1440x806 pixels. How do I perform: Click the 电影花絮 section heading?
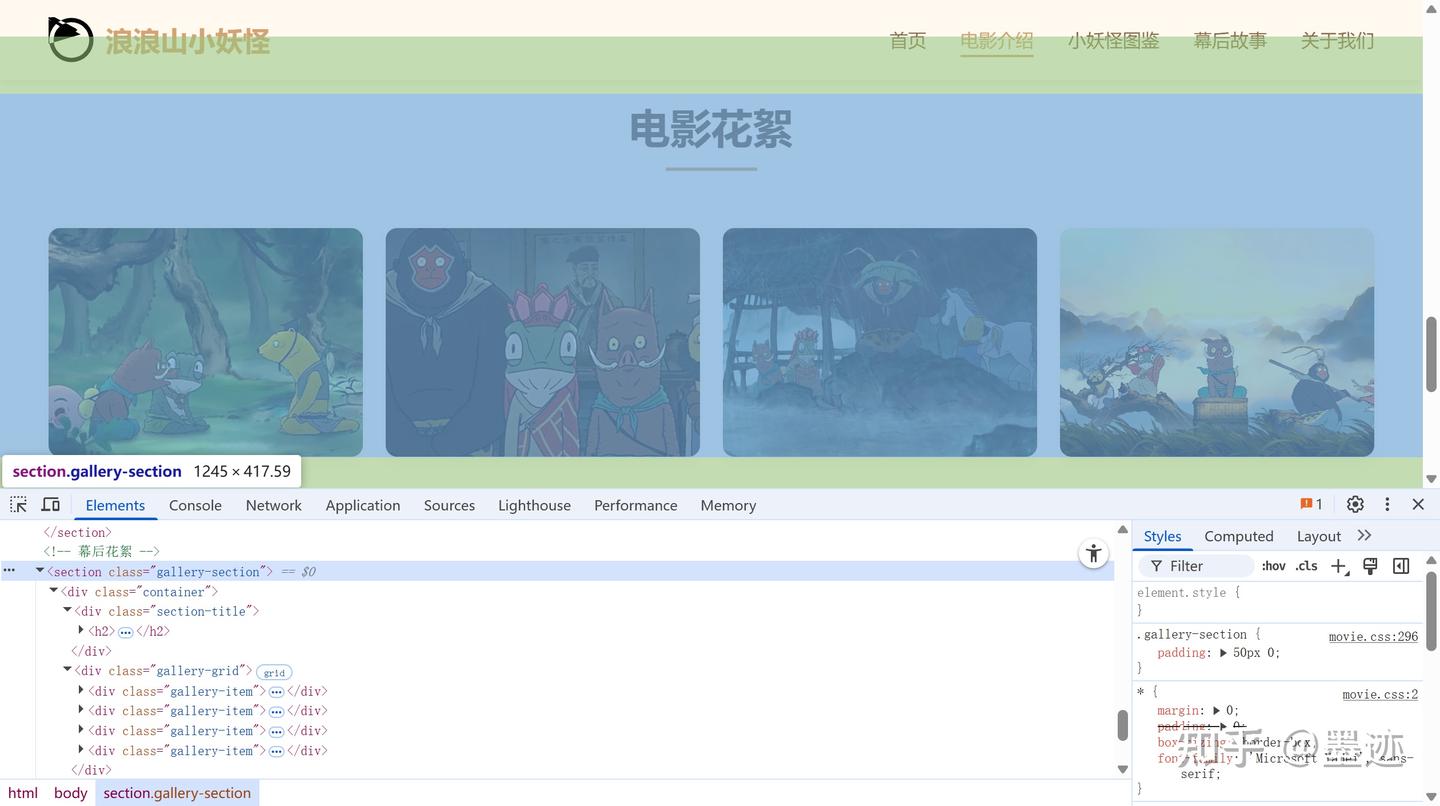tap(711, 129)
